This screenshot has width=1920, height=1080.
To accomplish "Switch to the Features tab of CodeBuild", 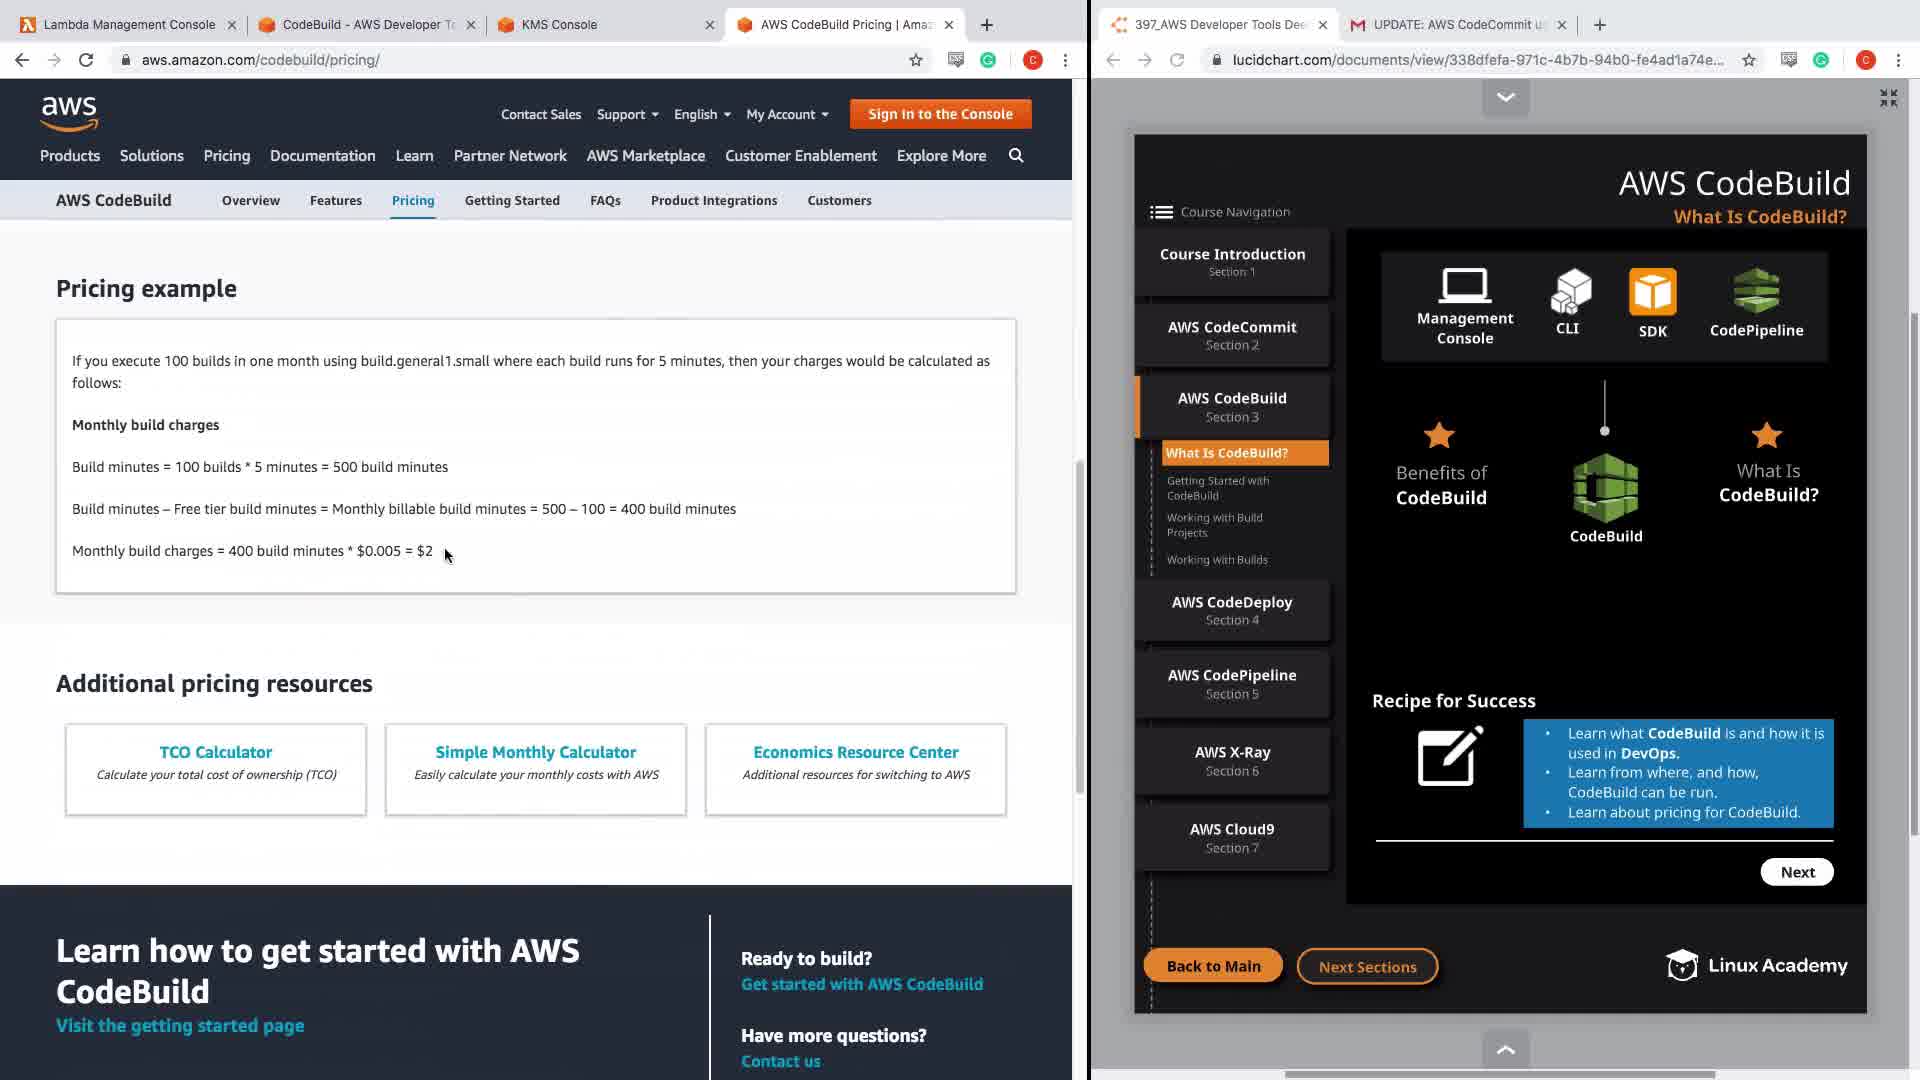I will [x=335, y=201].
